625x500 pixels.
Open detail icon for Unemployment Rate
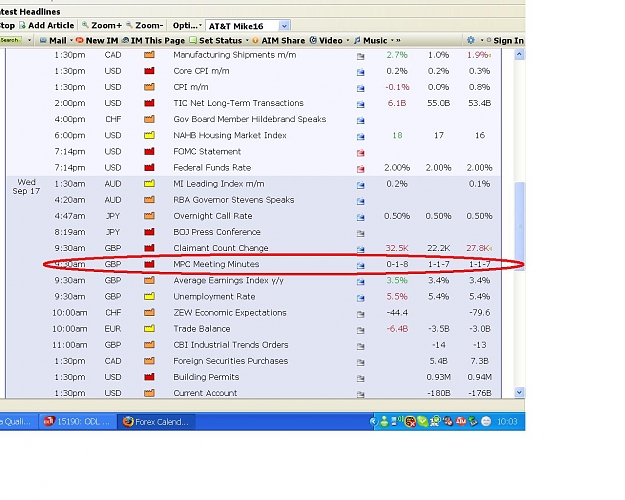[360, 298]
